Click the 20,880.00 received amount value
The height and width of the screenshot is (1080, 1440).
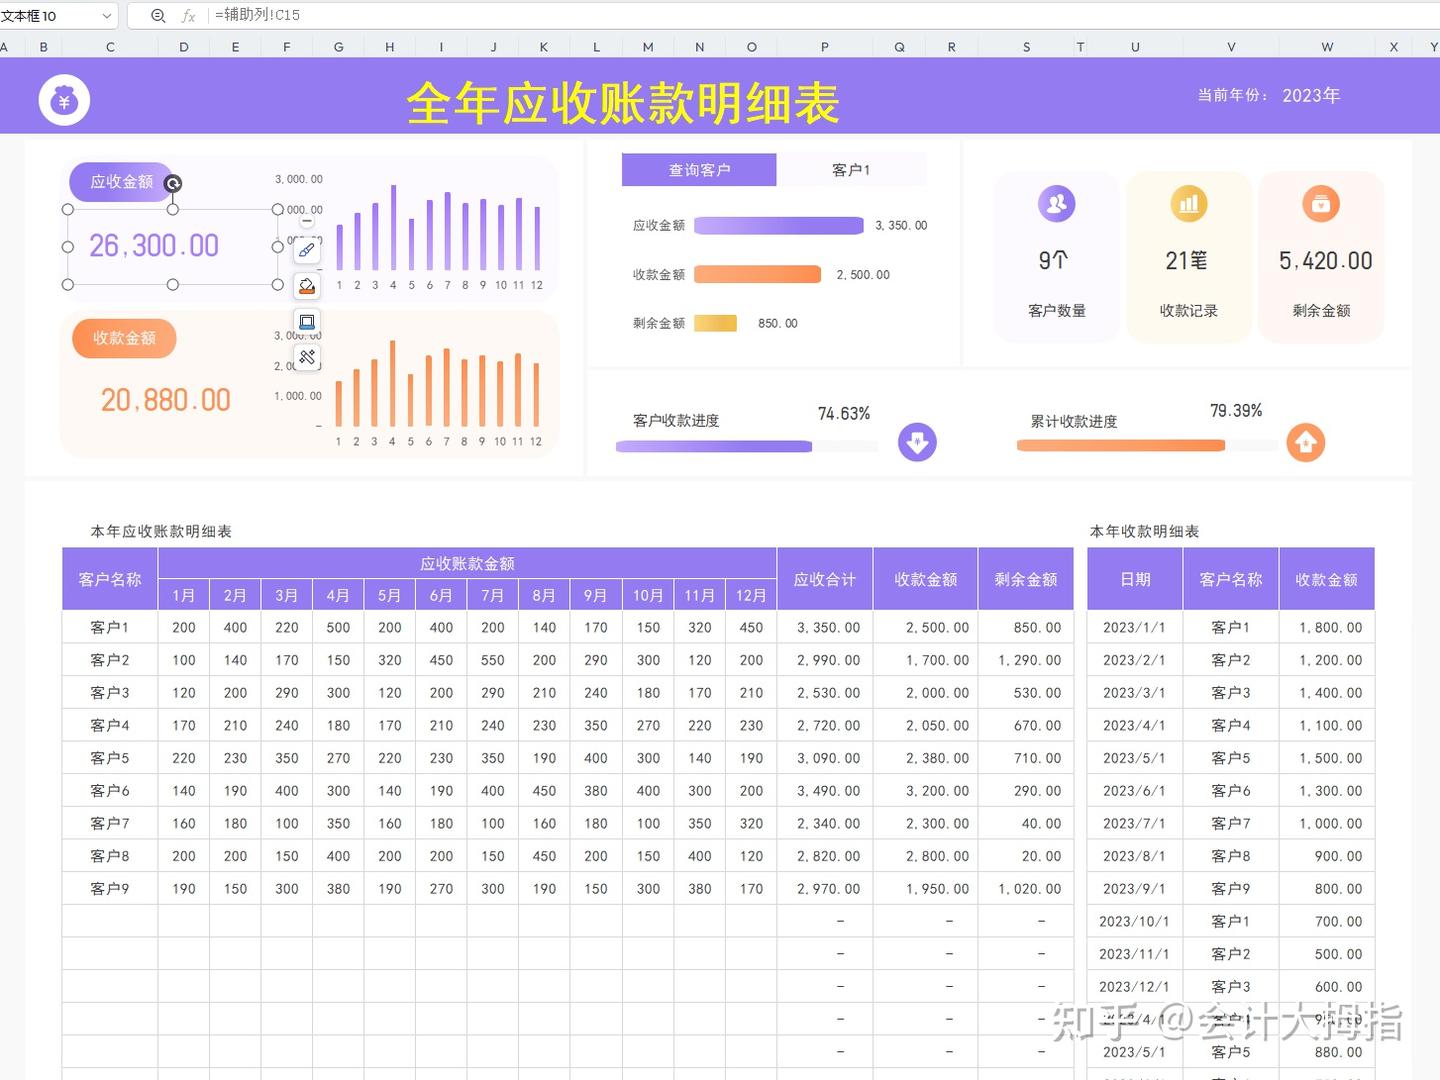coord(166,400)
